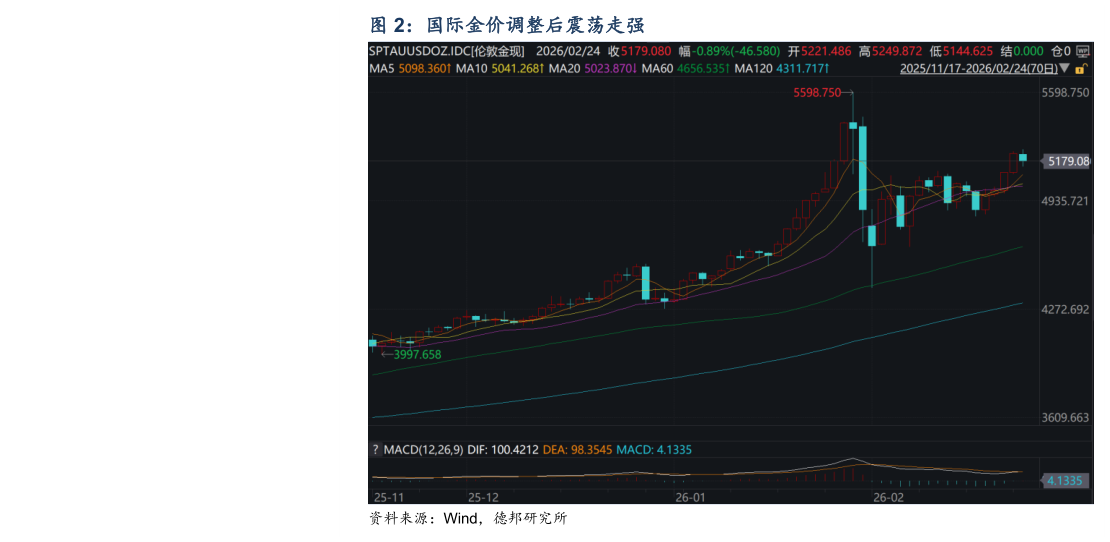The image size is (1110, 542).
Task: Click the current price tag 5179.08 on axis
Action: click(1065, 162)
